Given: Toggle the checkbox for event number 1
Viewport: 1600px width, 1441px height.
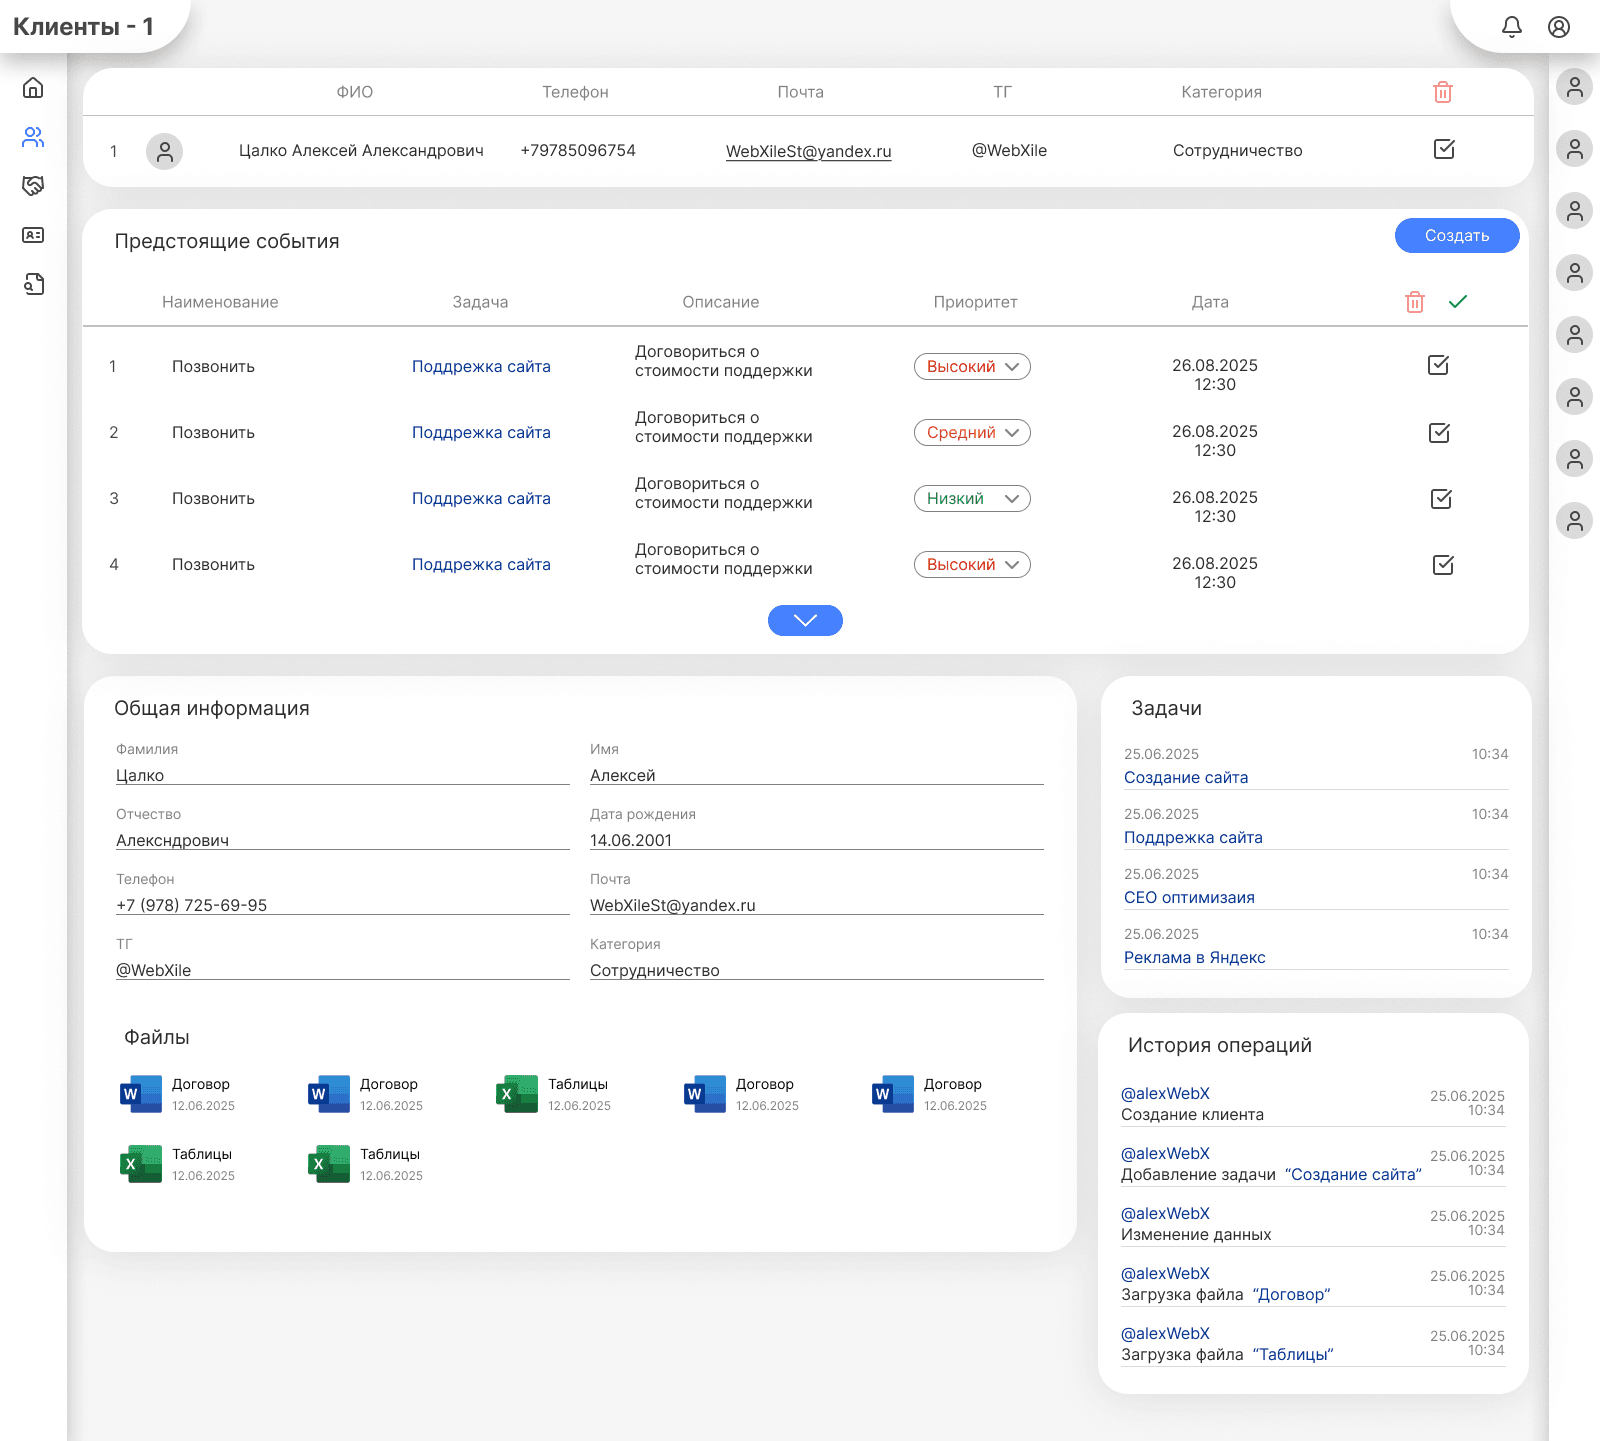Looking at the screenshot, I should pos(1438,366).
